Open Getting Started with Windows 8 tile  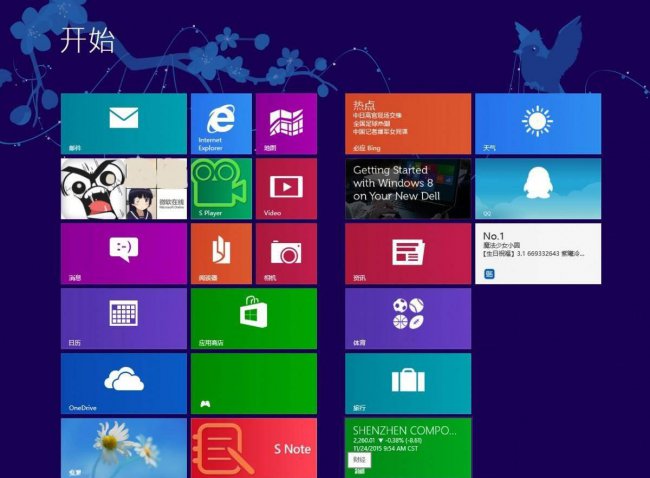click(x=408, y=189)
